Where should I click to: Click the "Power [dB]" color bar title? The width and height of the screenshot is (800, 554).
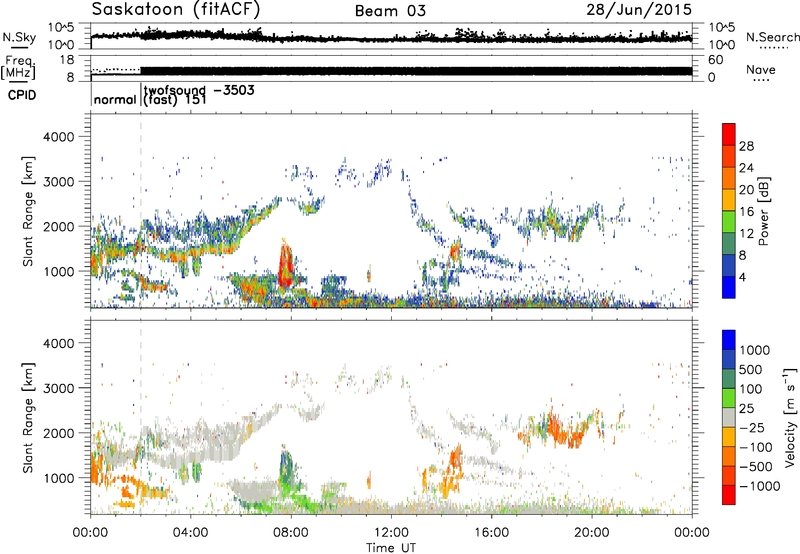coord(764,211)
